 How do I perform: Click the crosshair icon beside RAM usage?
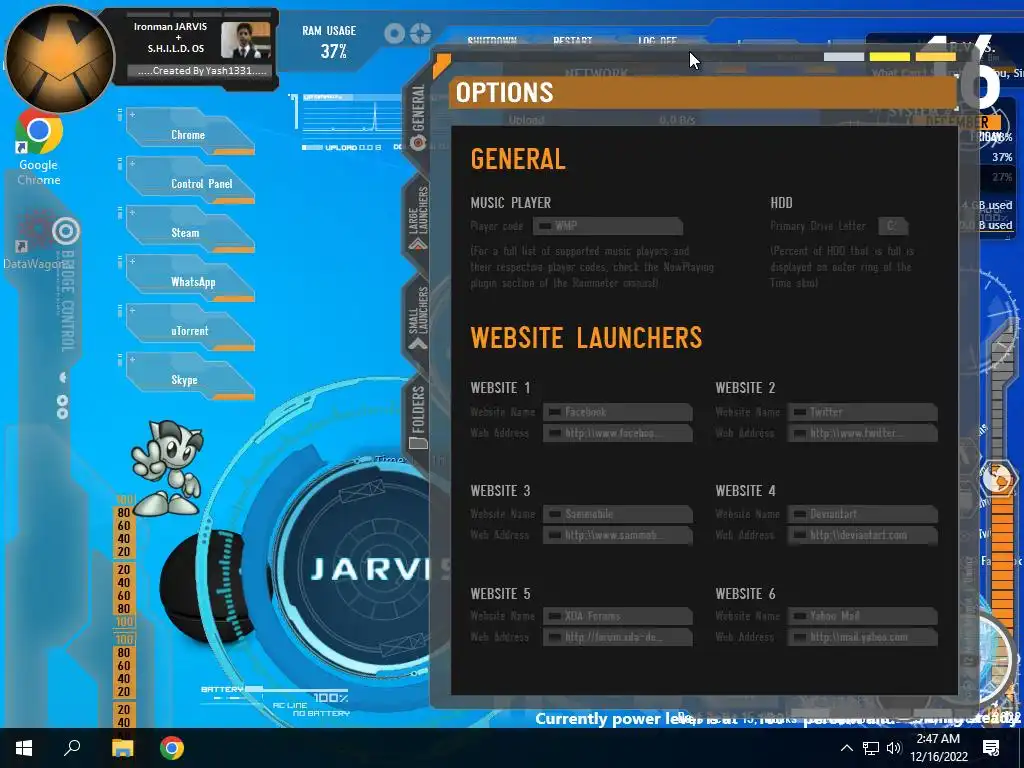click(x=421, y=33)
